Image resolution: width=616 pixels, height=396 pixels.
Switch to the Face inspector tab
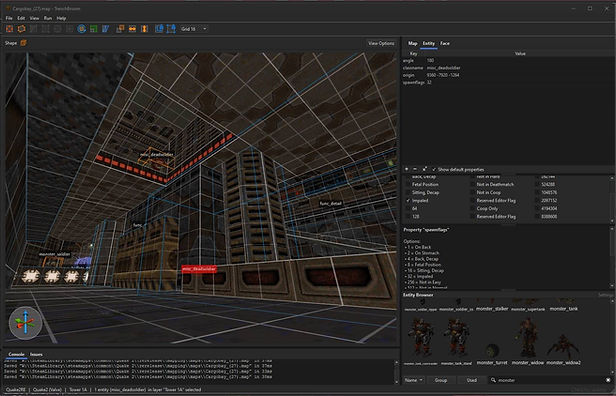point(445,44)
